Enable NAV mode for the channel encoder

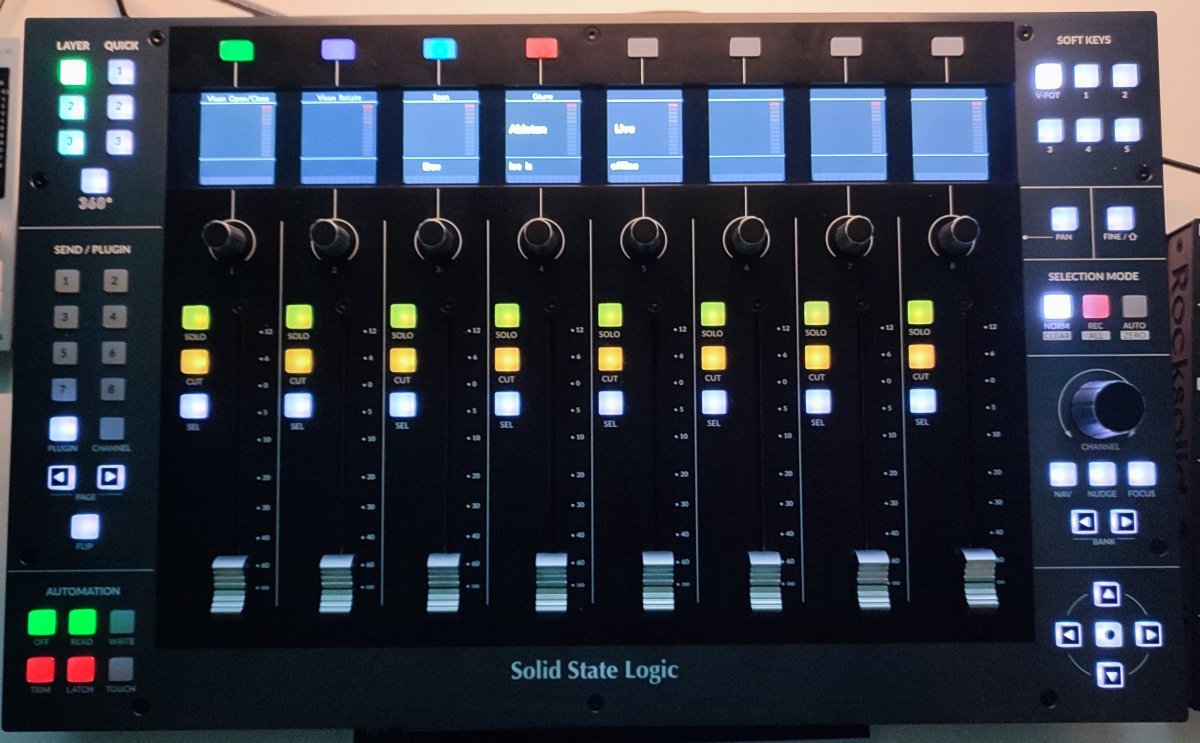pos(1063,474)
